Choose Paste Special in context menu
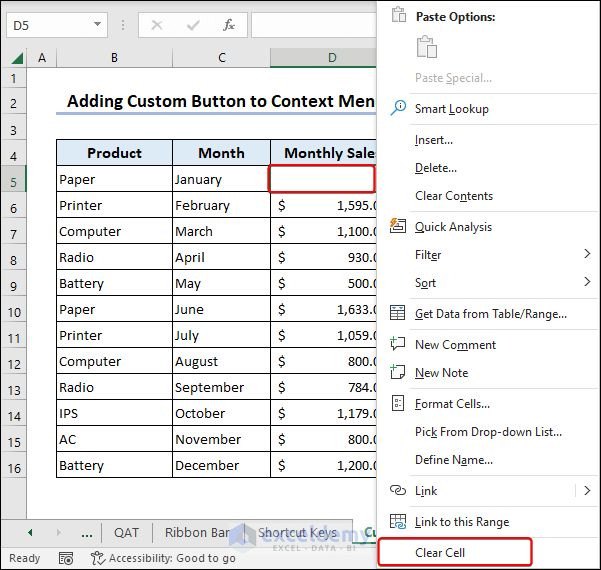601x570 pixels. tap(453, 78)
